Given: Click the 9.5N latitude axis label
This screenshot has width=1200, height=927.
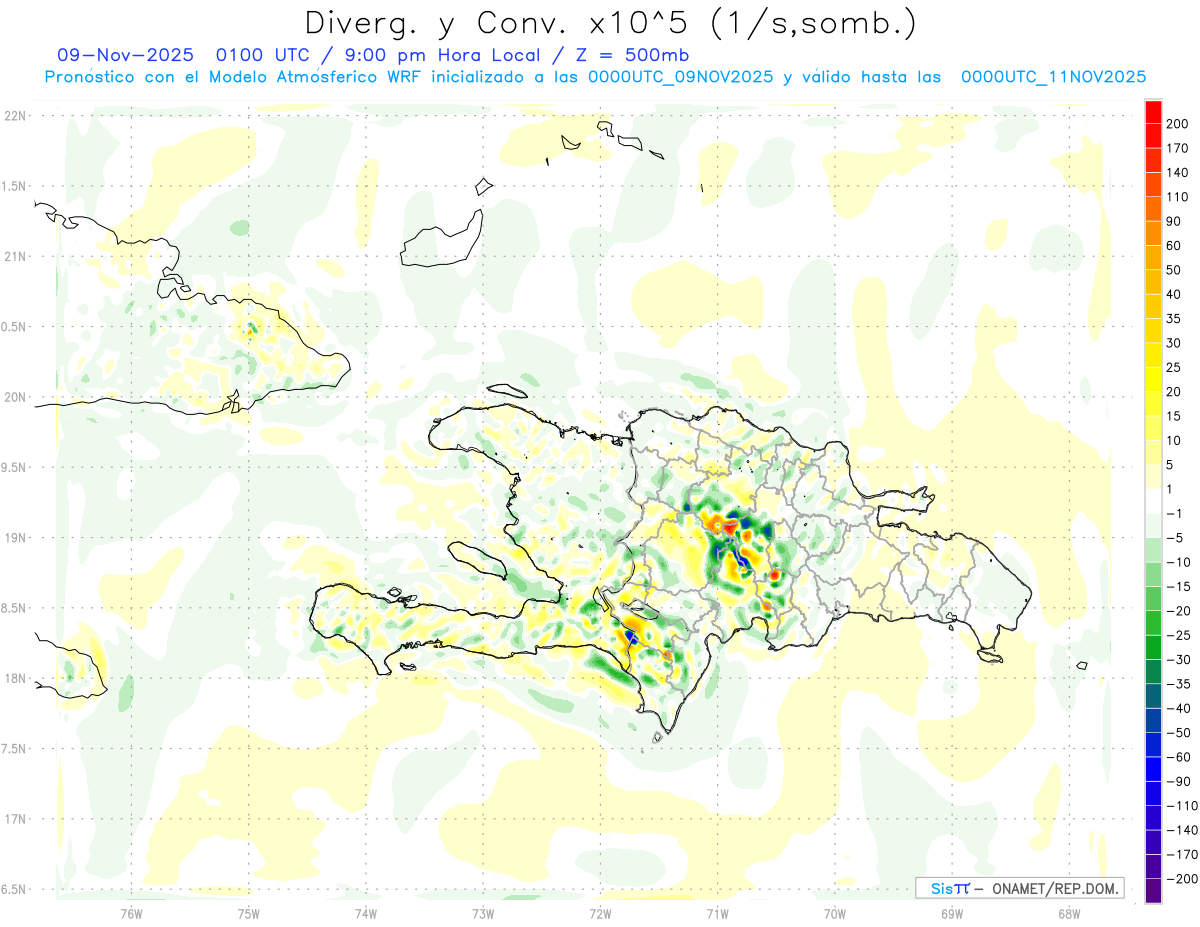Looking at the screenshot, I should [14, 467].
